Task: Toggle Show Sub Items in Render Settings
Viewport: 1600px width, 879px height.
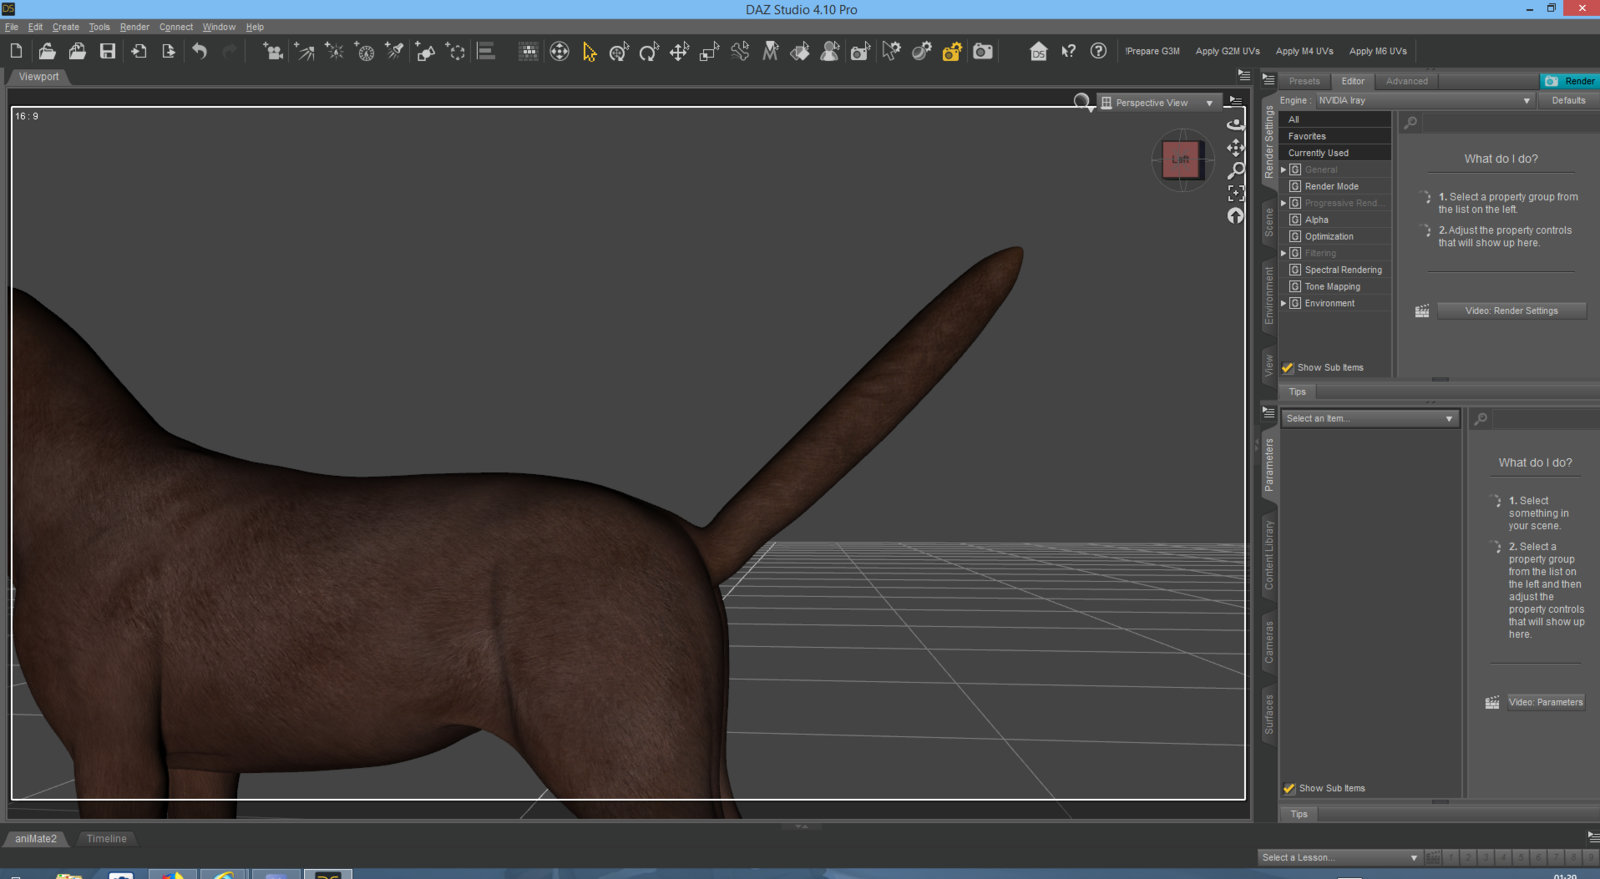Action: 1288,368
